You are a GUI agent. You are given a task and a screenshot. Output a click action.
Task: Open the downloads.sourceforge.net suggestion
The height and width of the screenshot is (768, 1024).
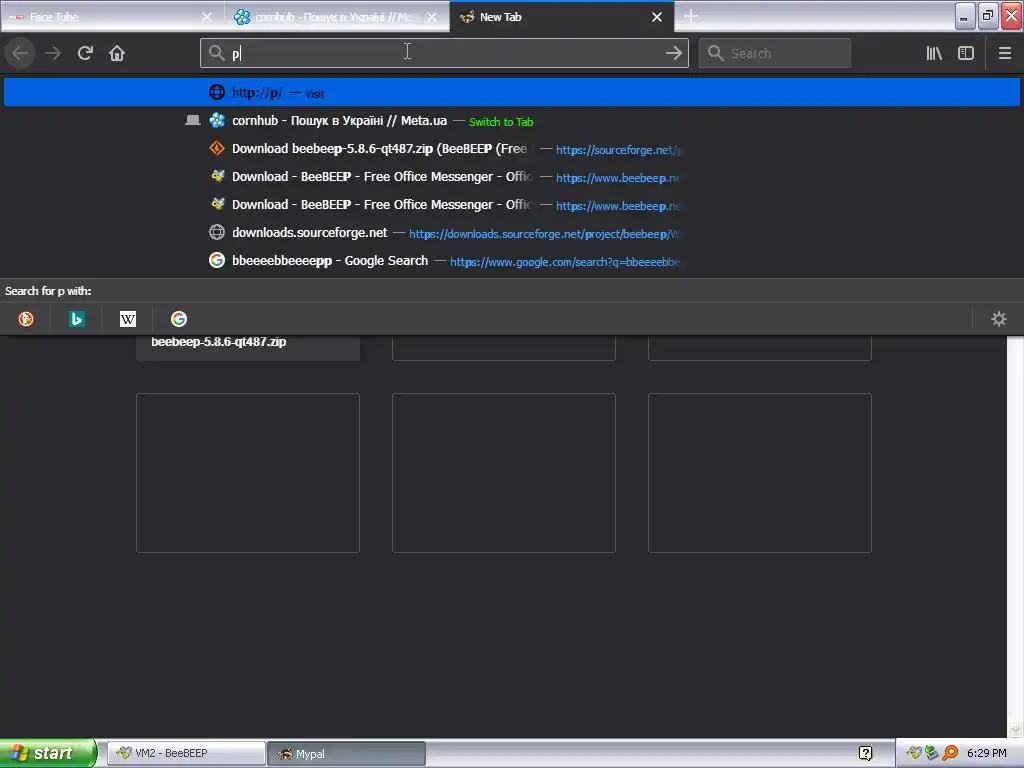pos(512,232)
